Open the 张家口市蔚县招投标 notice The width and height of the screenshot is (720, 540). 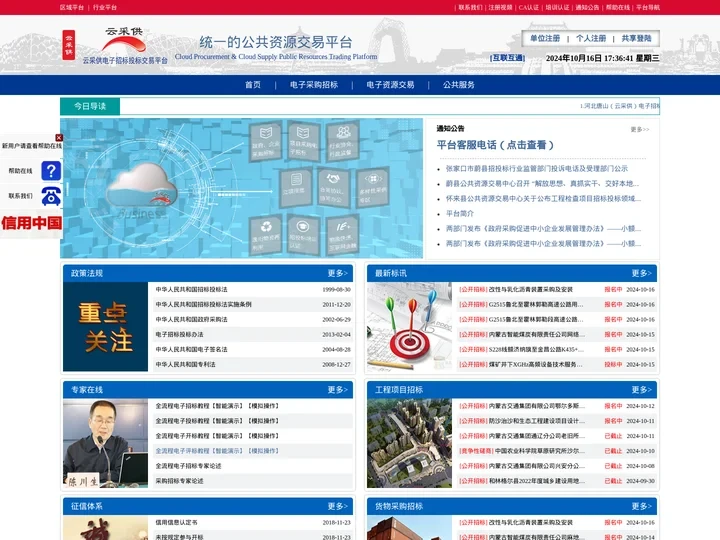[537, 169]
